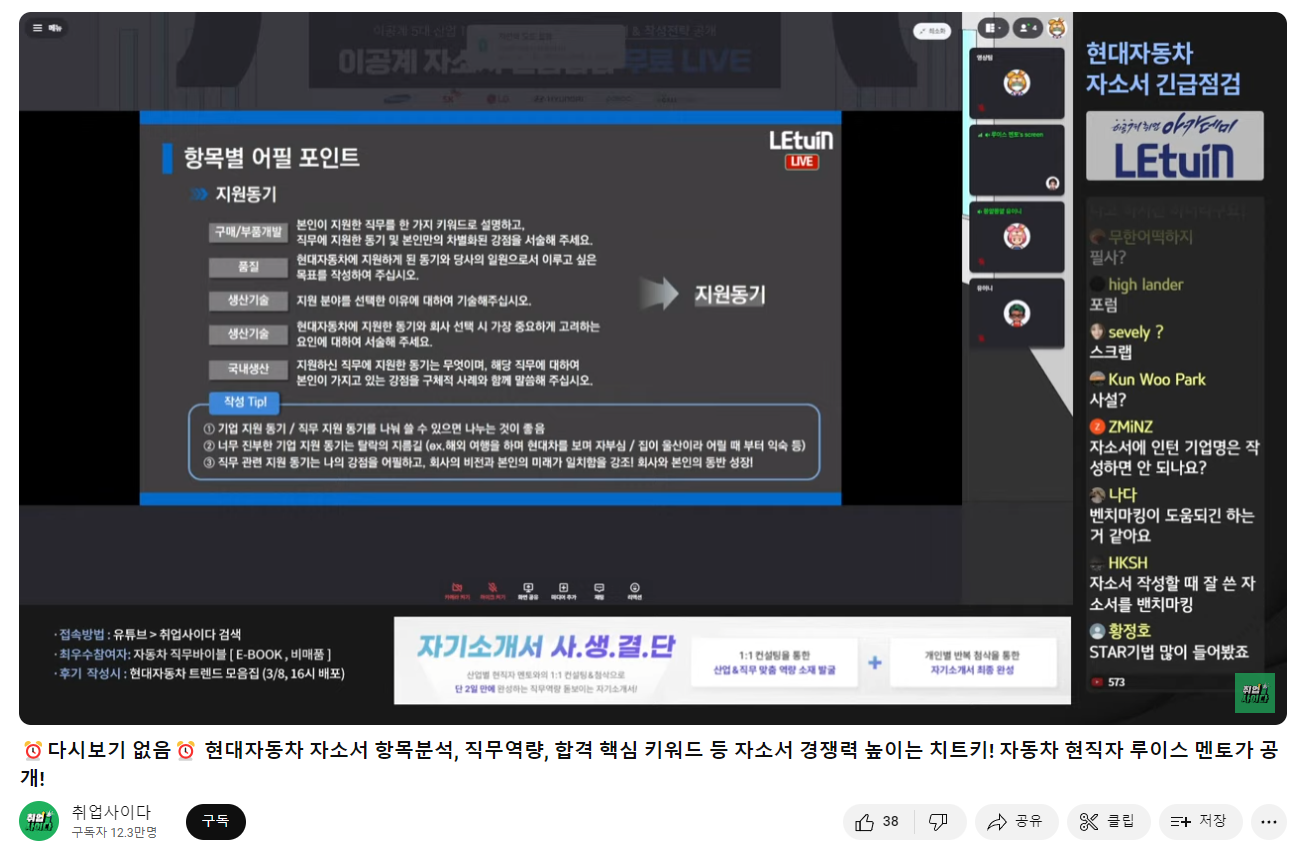The height and width of the screenshot is (843, 1291).
Task: Open the chat (채팅) icon in meeting bar
Action: coord(599,589)
